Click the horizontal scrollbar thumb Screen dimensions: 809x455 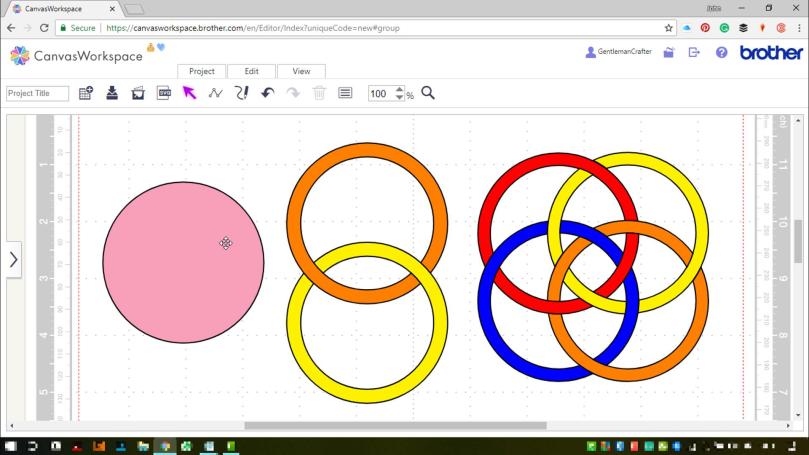point(395,426)
